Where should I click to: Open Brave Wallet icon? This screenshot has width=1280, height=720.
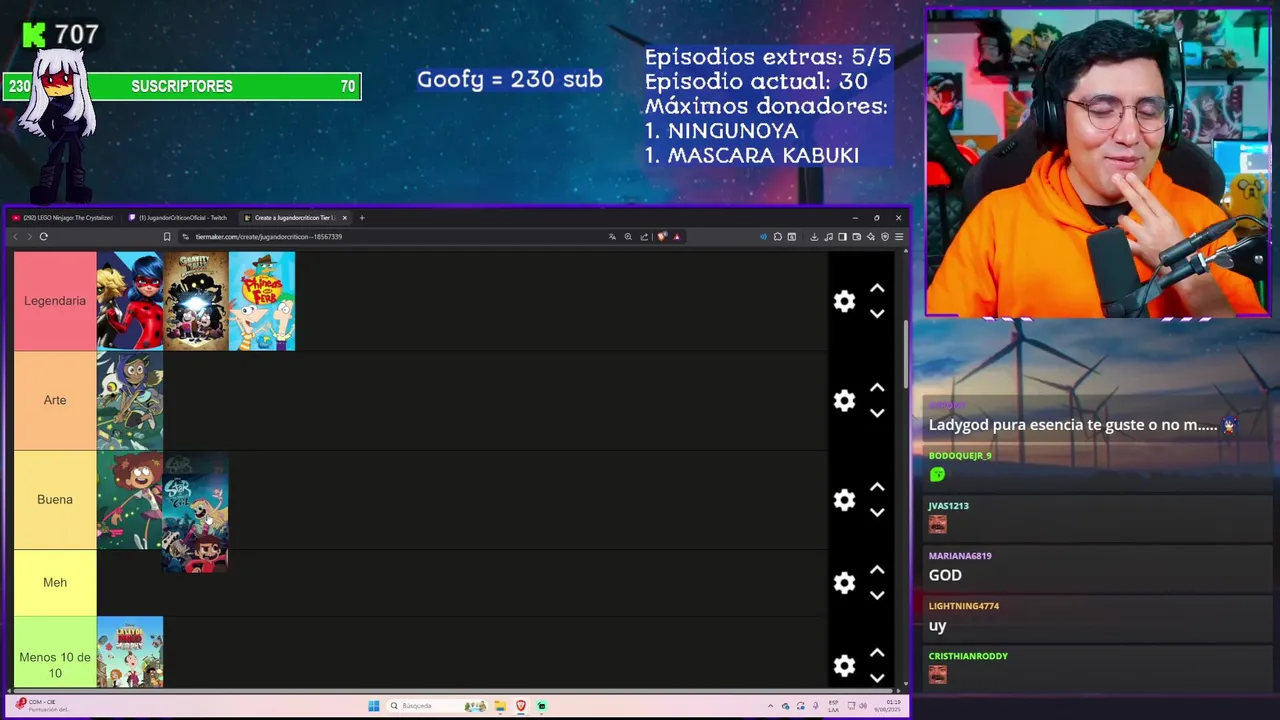857,237
